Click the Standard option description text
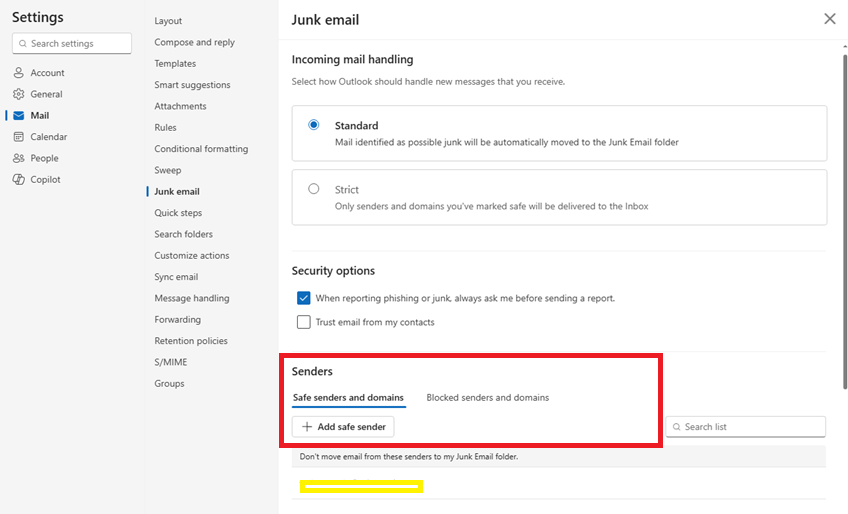Screen dimensions: 848x514 click(x=506, y=142)
